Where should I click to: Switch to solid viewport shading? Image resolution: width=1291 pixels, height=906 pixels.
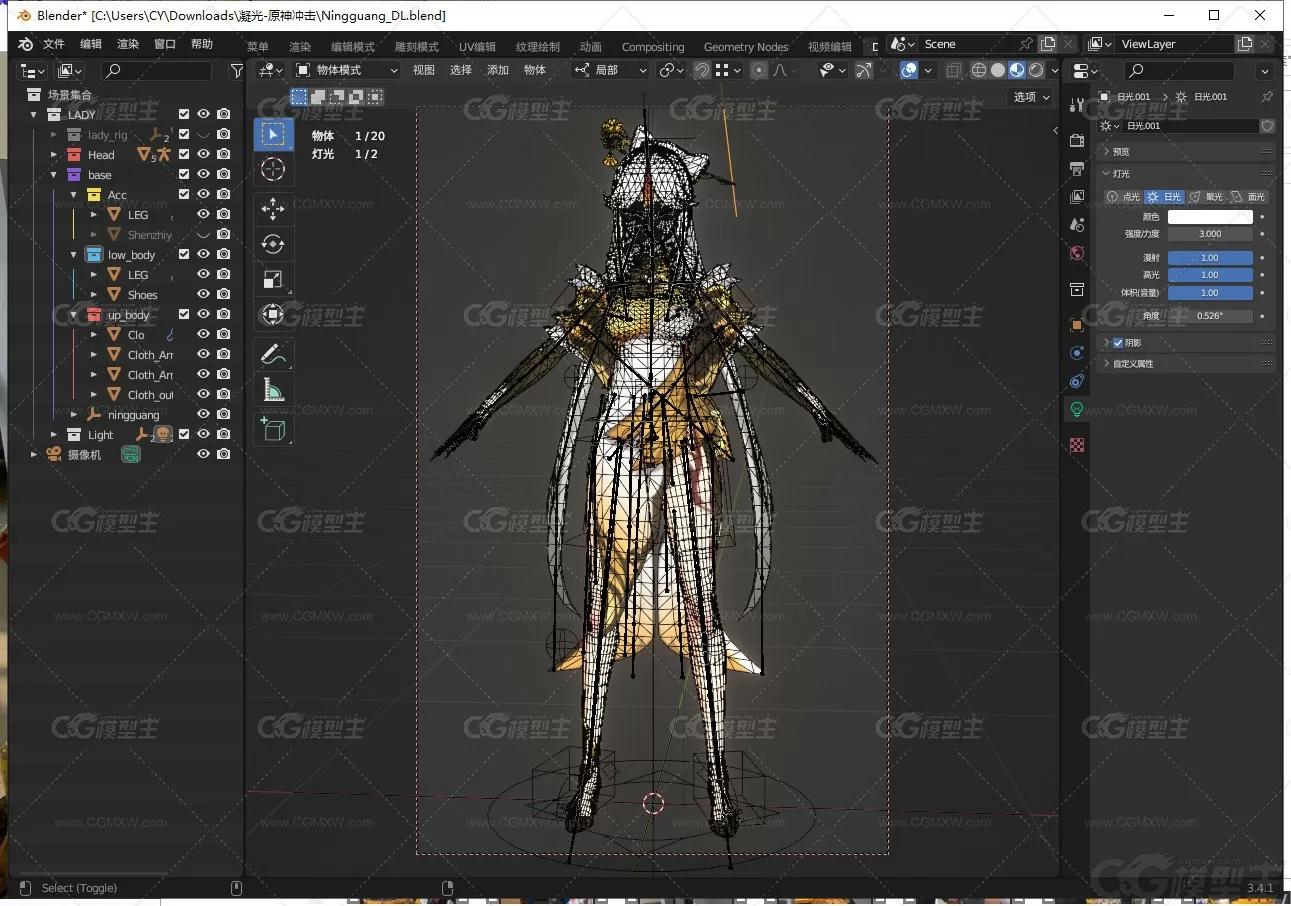[x=998, y=70]
